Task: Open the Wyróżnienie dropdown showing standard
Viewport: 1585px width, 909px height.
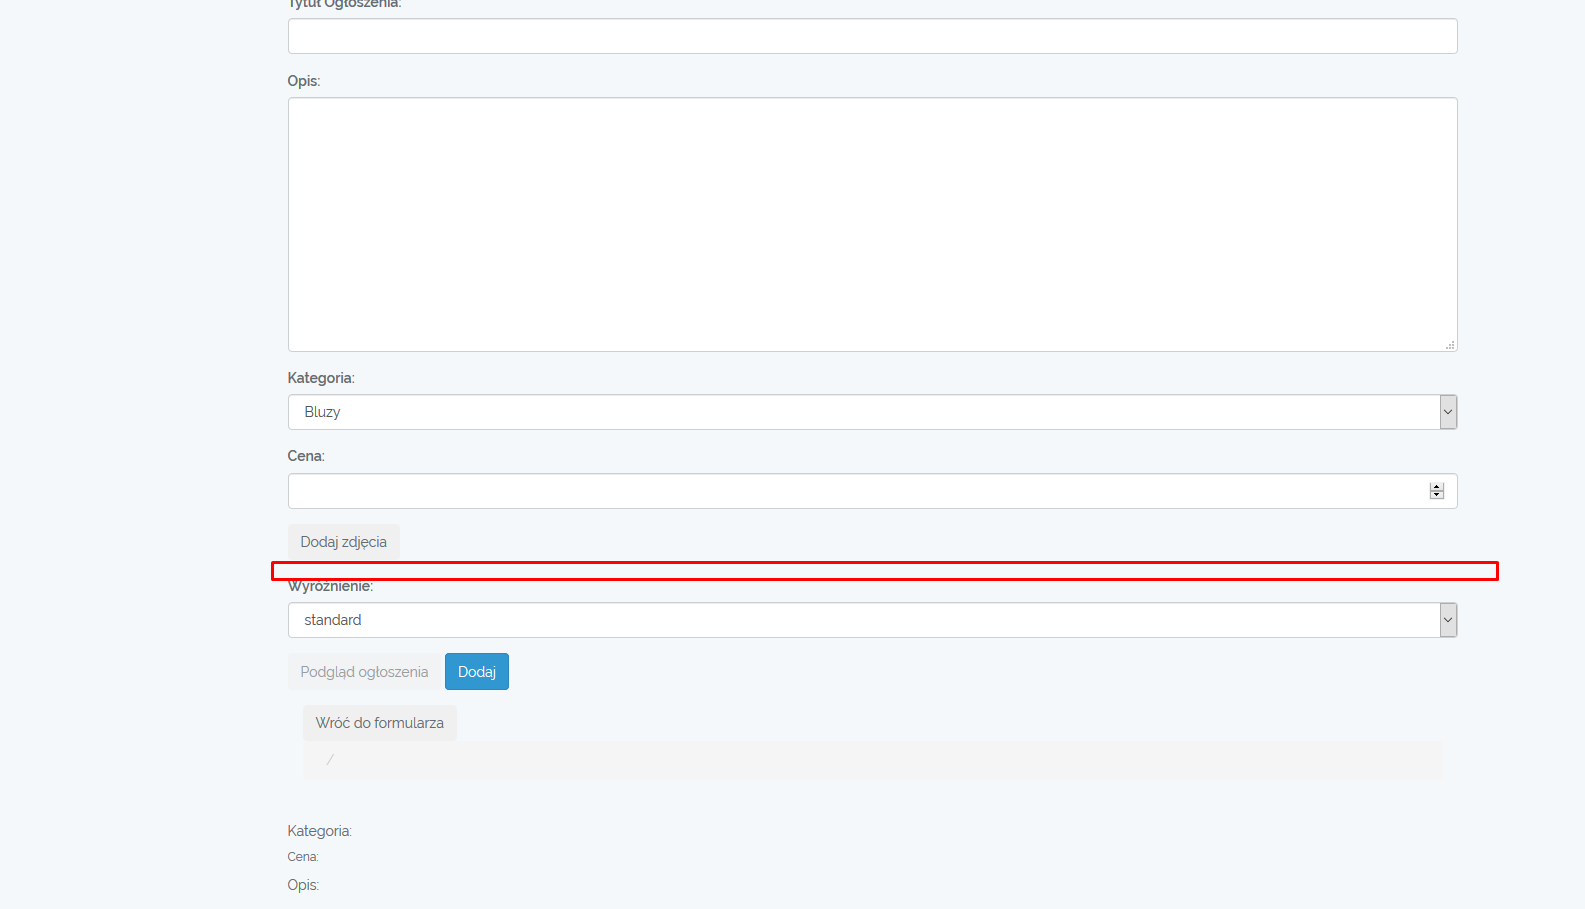Action: 862,620
